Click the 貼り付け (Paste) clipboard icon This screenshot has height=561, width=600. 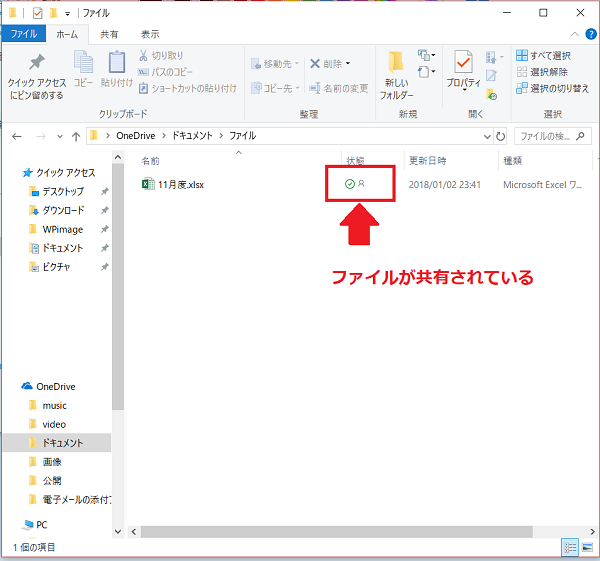coord(117,62)
